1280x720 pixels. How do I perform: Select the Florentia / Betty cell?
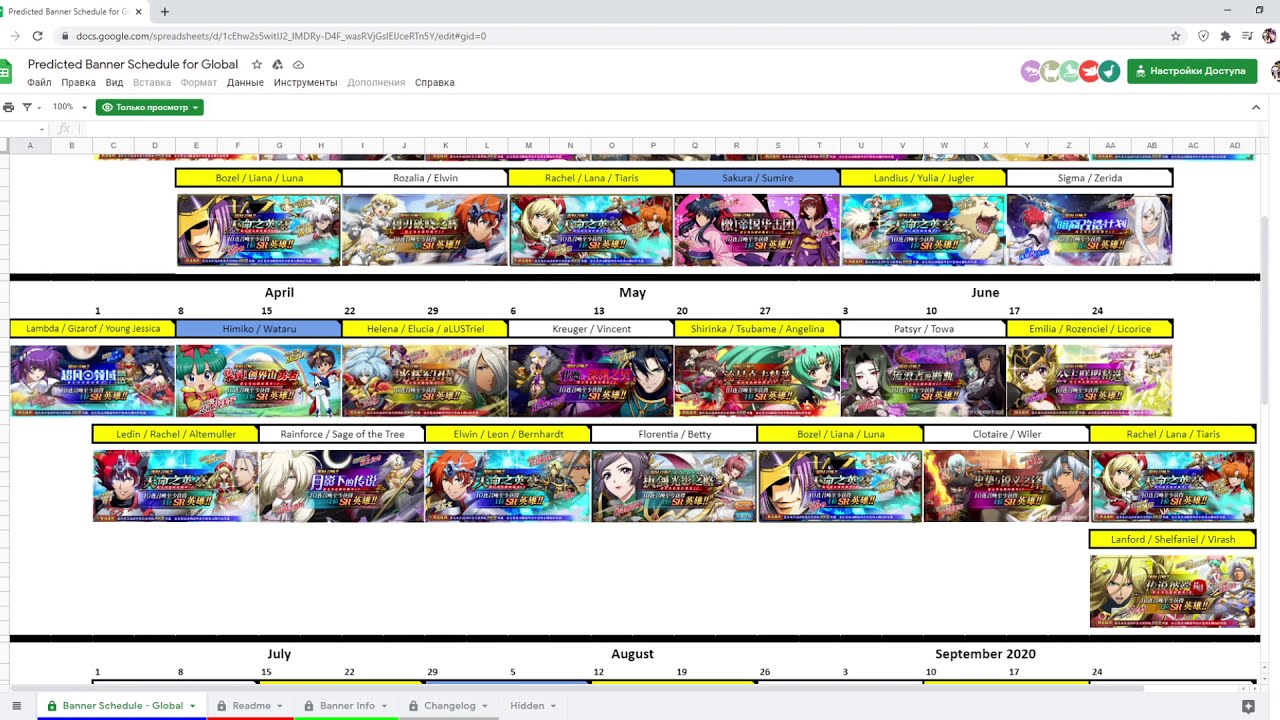point(674,435)
